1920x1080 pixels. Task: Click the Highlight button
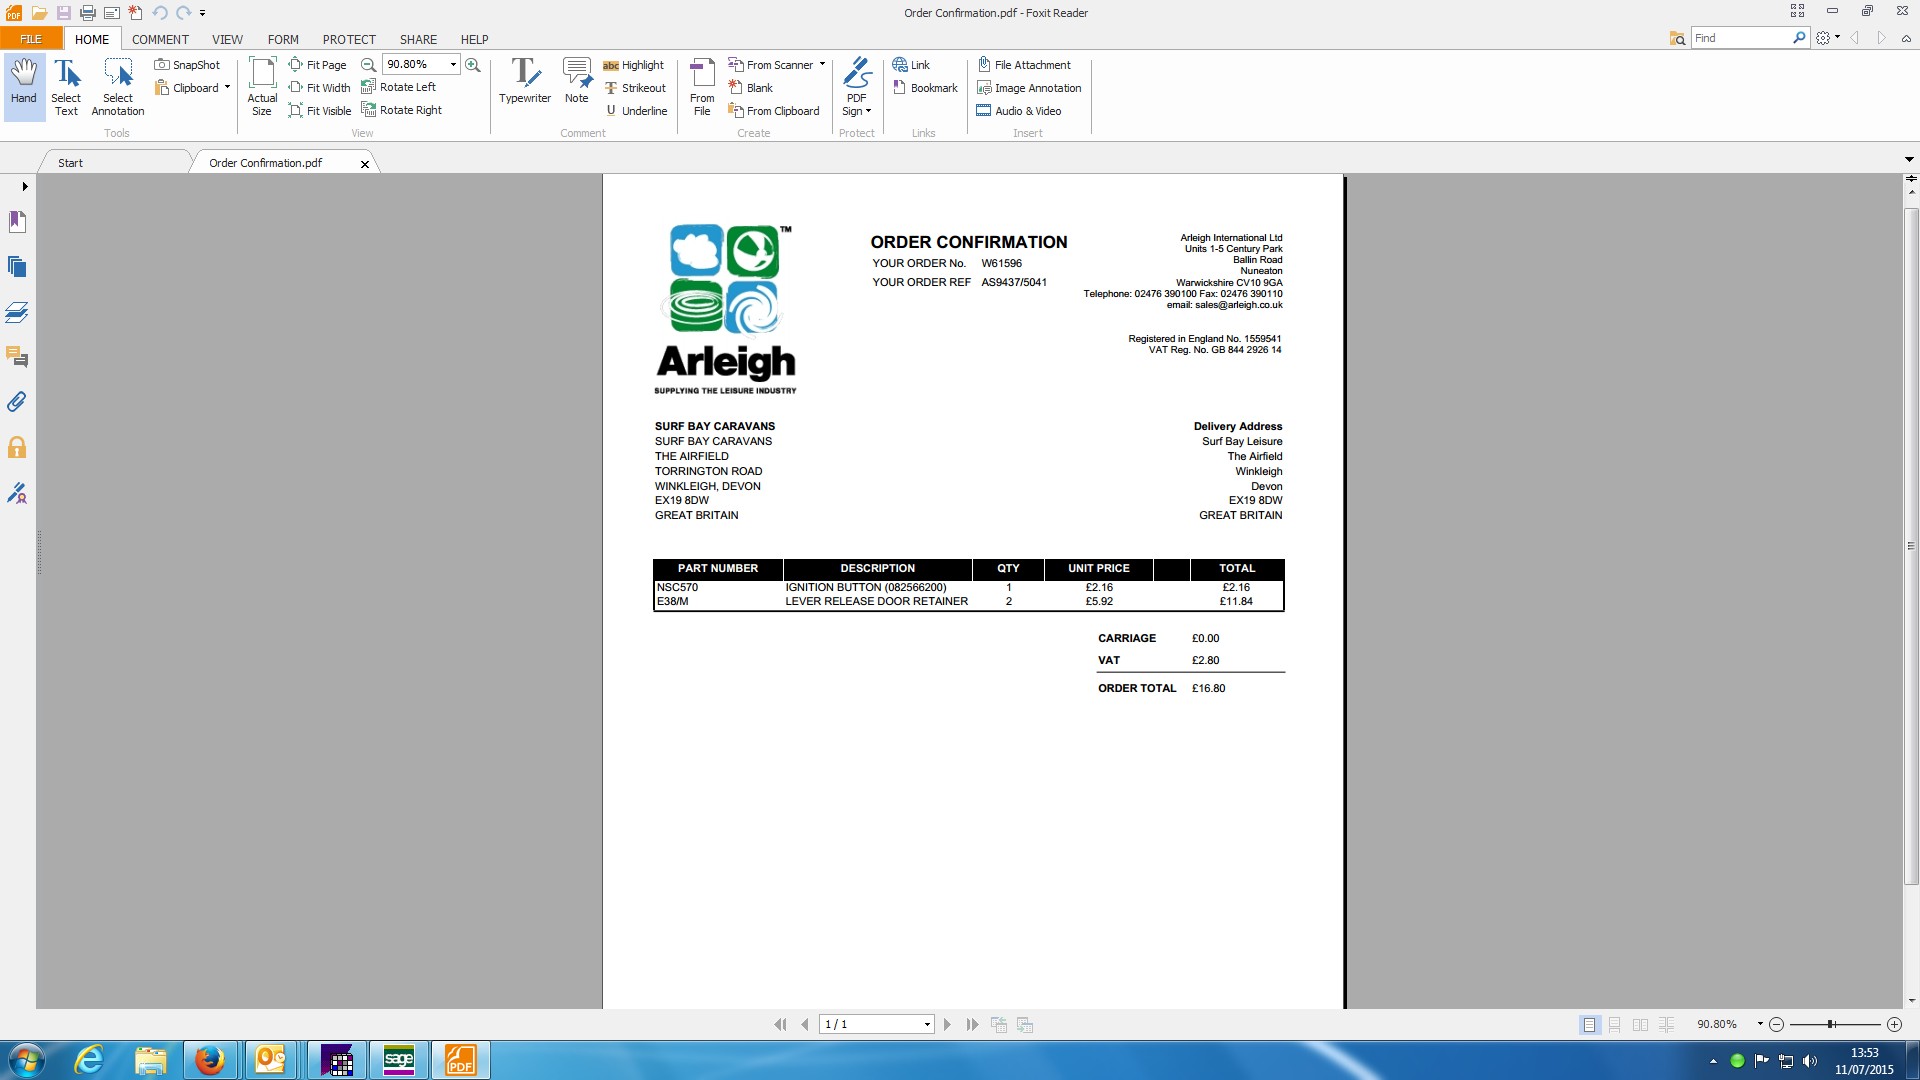pyautogui.click(x=633, y=65)
